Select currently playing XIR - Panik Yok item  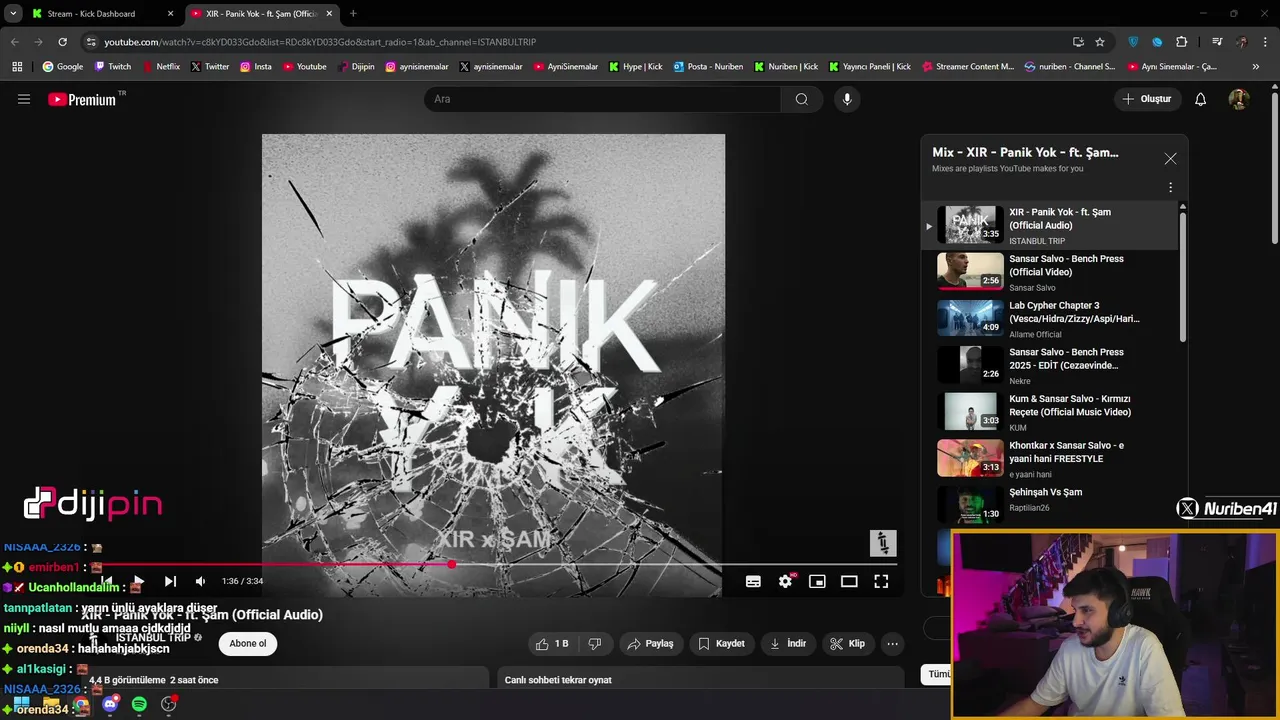1049,225
